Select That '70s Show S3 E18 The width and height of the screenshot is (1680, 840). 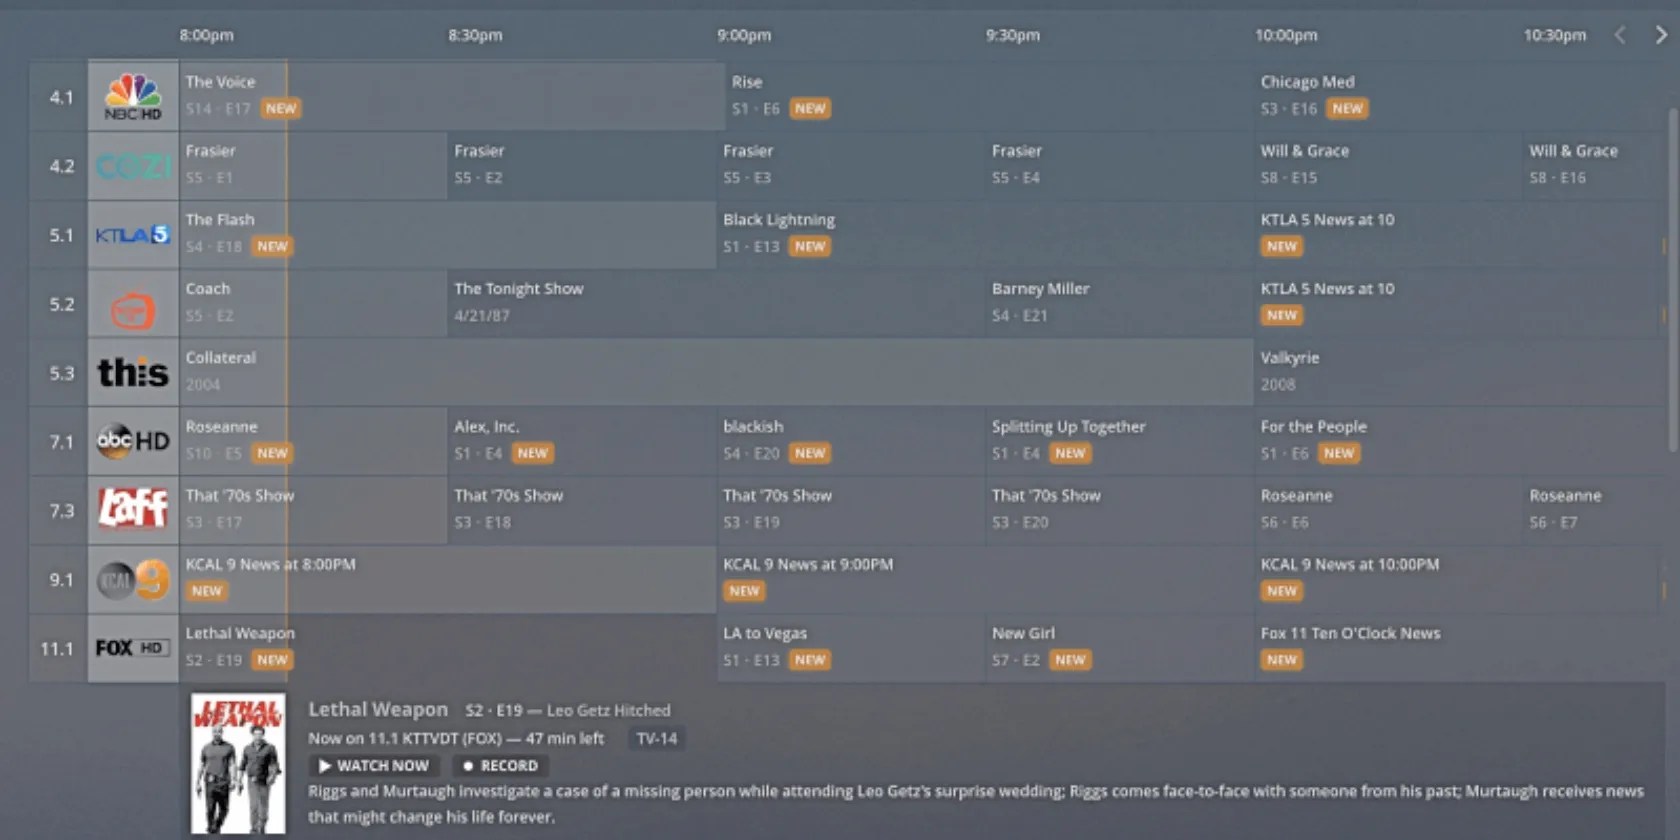pos(582,510)
